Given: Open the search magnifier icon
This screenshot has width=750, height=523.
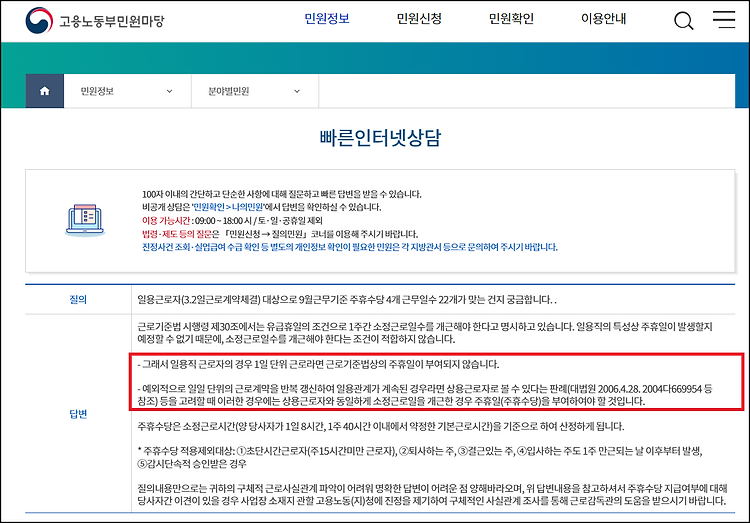Looking at the screenshot, I should (x=684, y=21).
